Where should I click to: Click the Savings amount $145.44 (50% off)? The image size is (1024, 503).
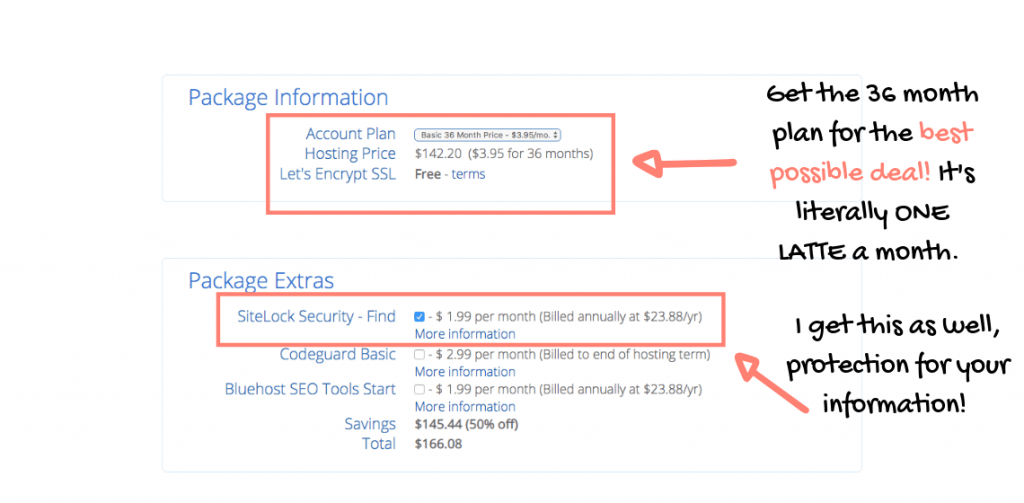click(x=466, y=425)
